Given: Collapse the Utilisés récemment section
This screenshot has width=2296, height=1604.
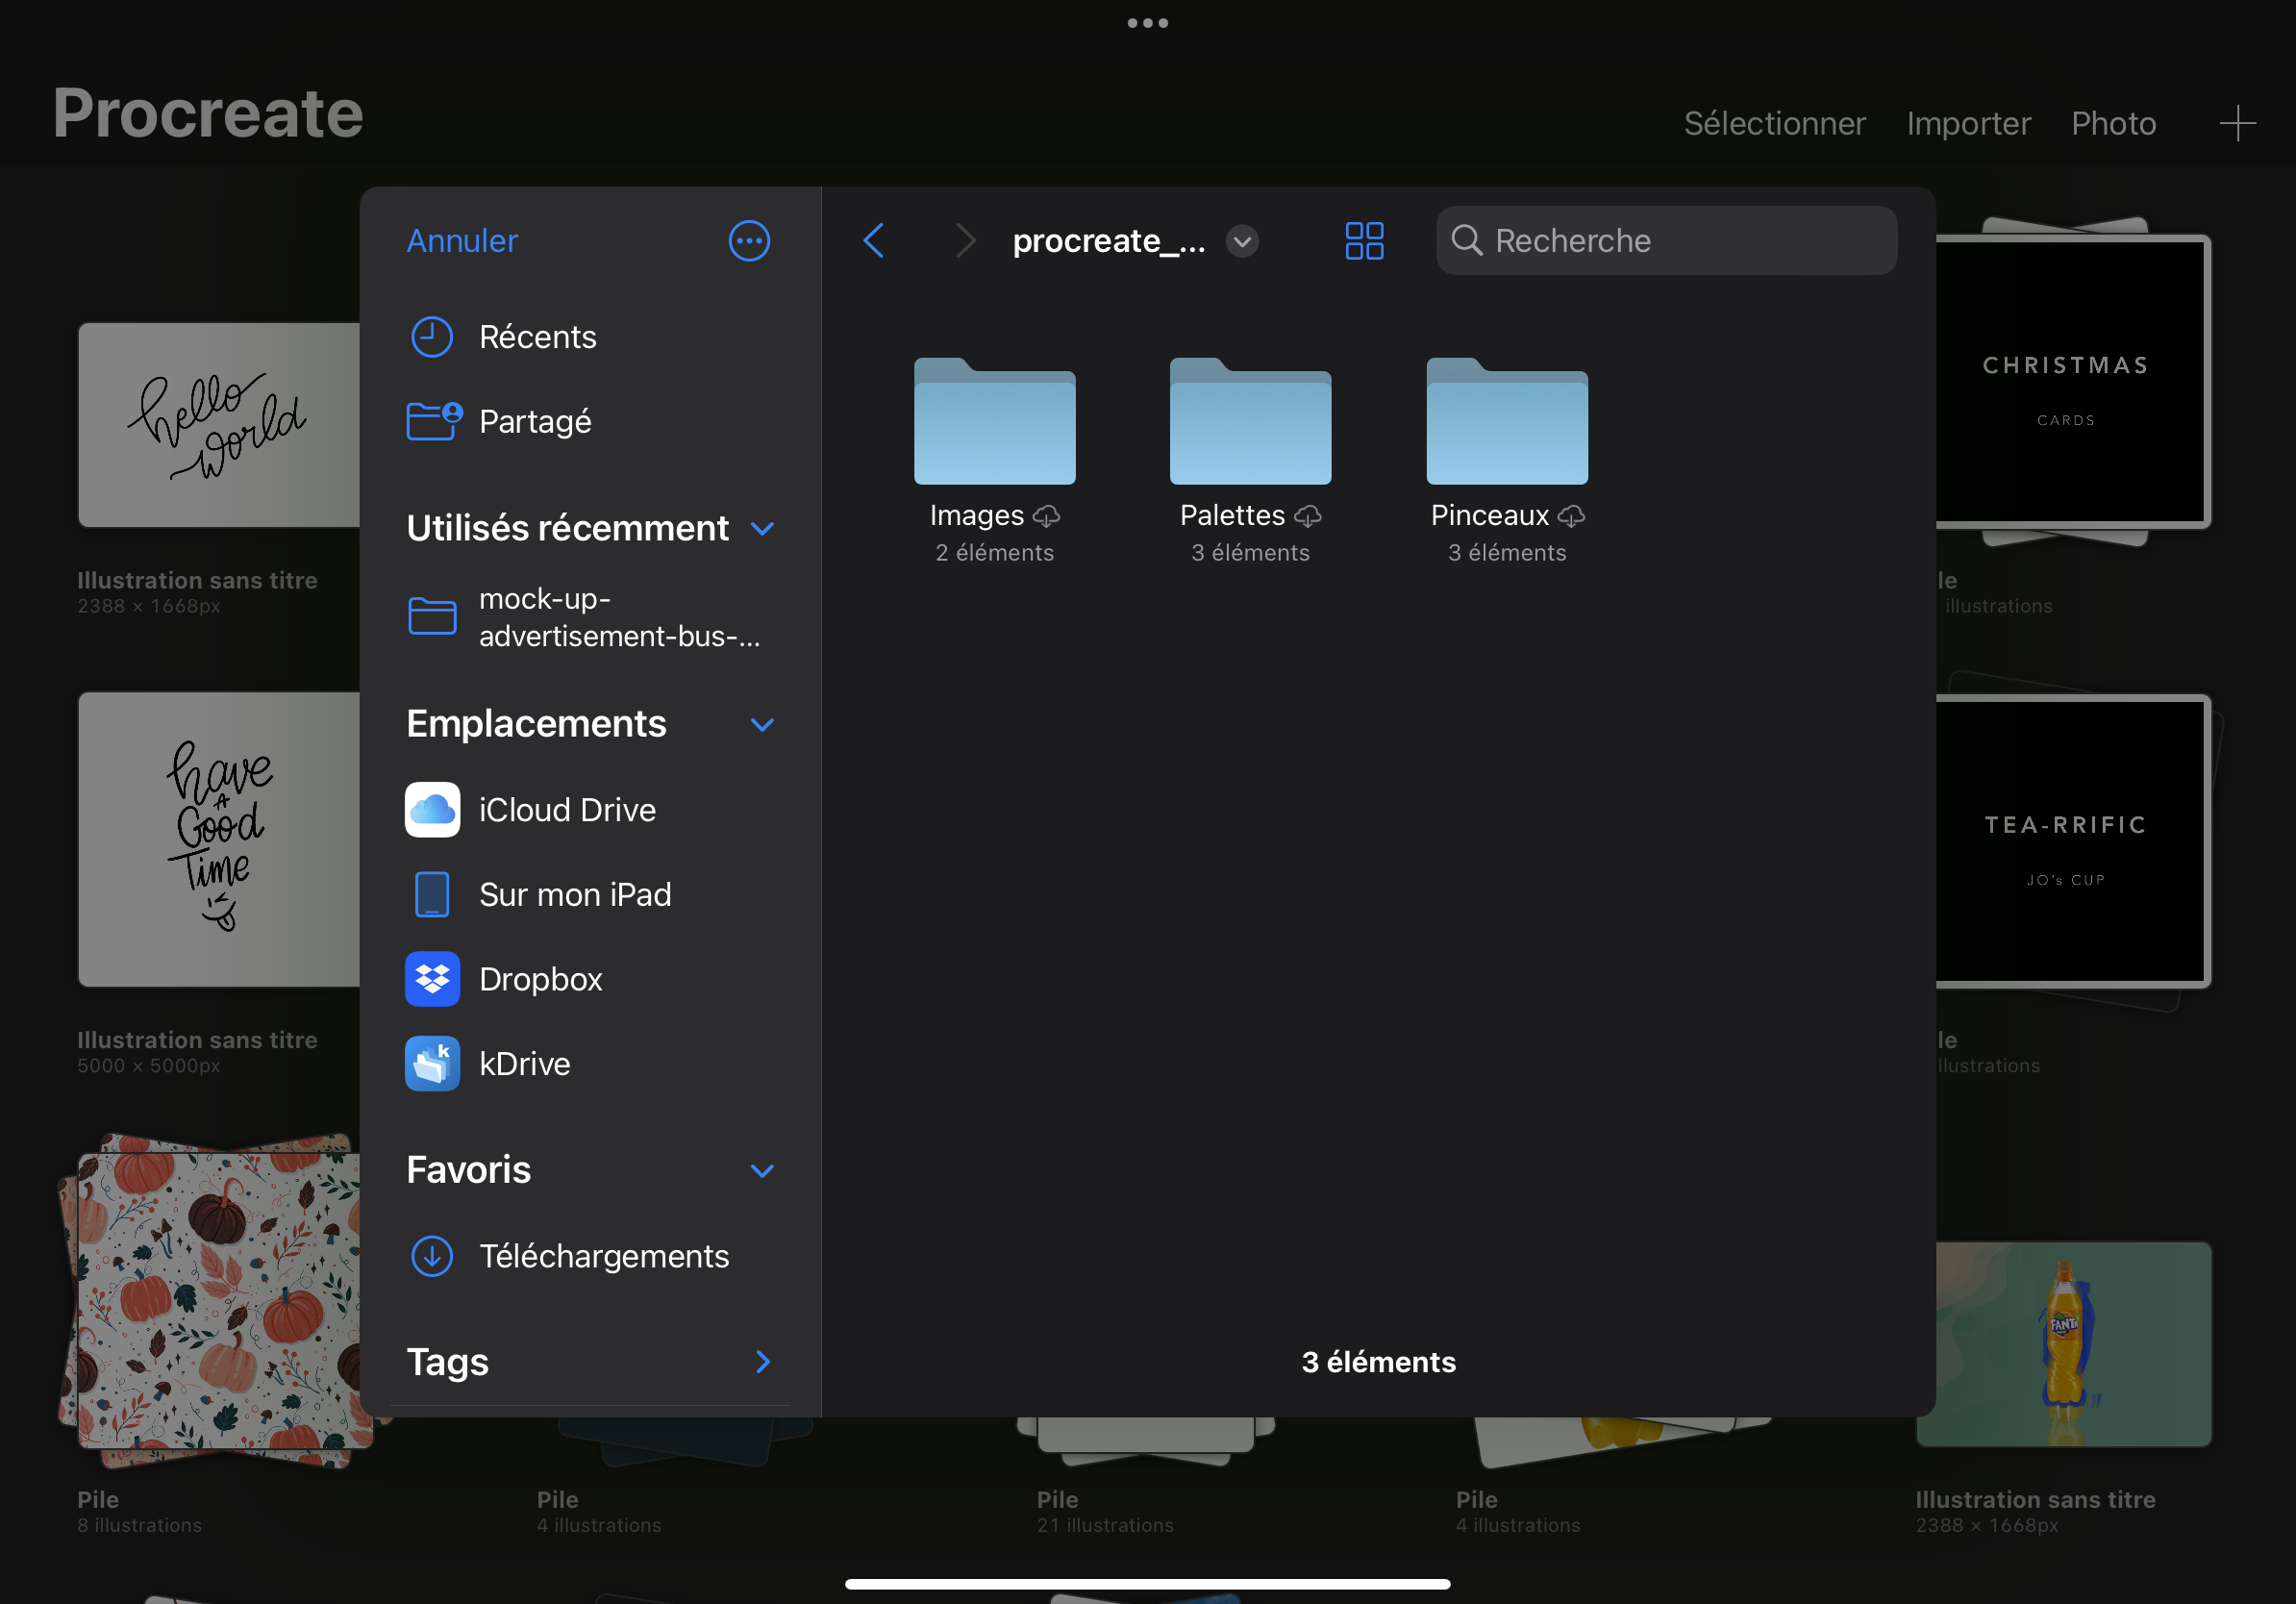Looking at the screenshot, I should 762,528.
